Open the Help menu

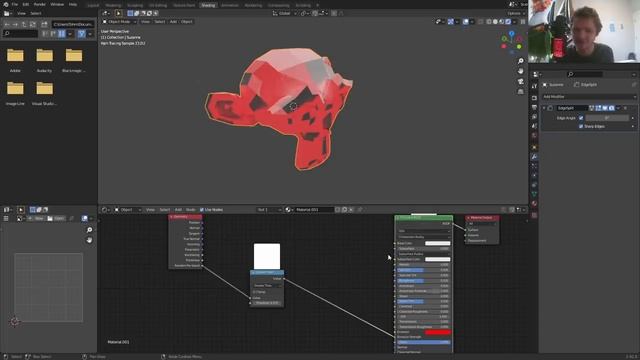73,4
